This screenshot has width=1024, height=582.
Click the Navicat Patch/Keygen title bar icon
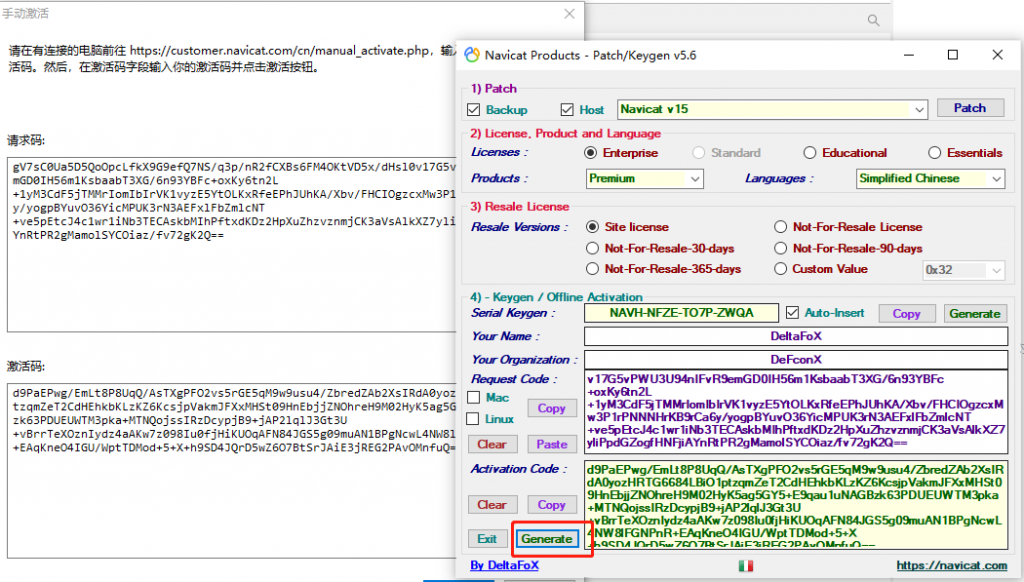tap(471, 54)
